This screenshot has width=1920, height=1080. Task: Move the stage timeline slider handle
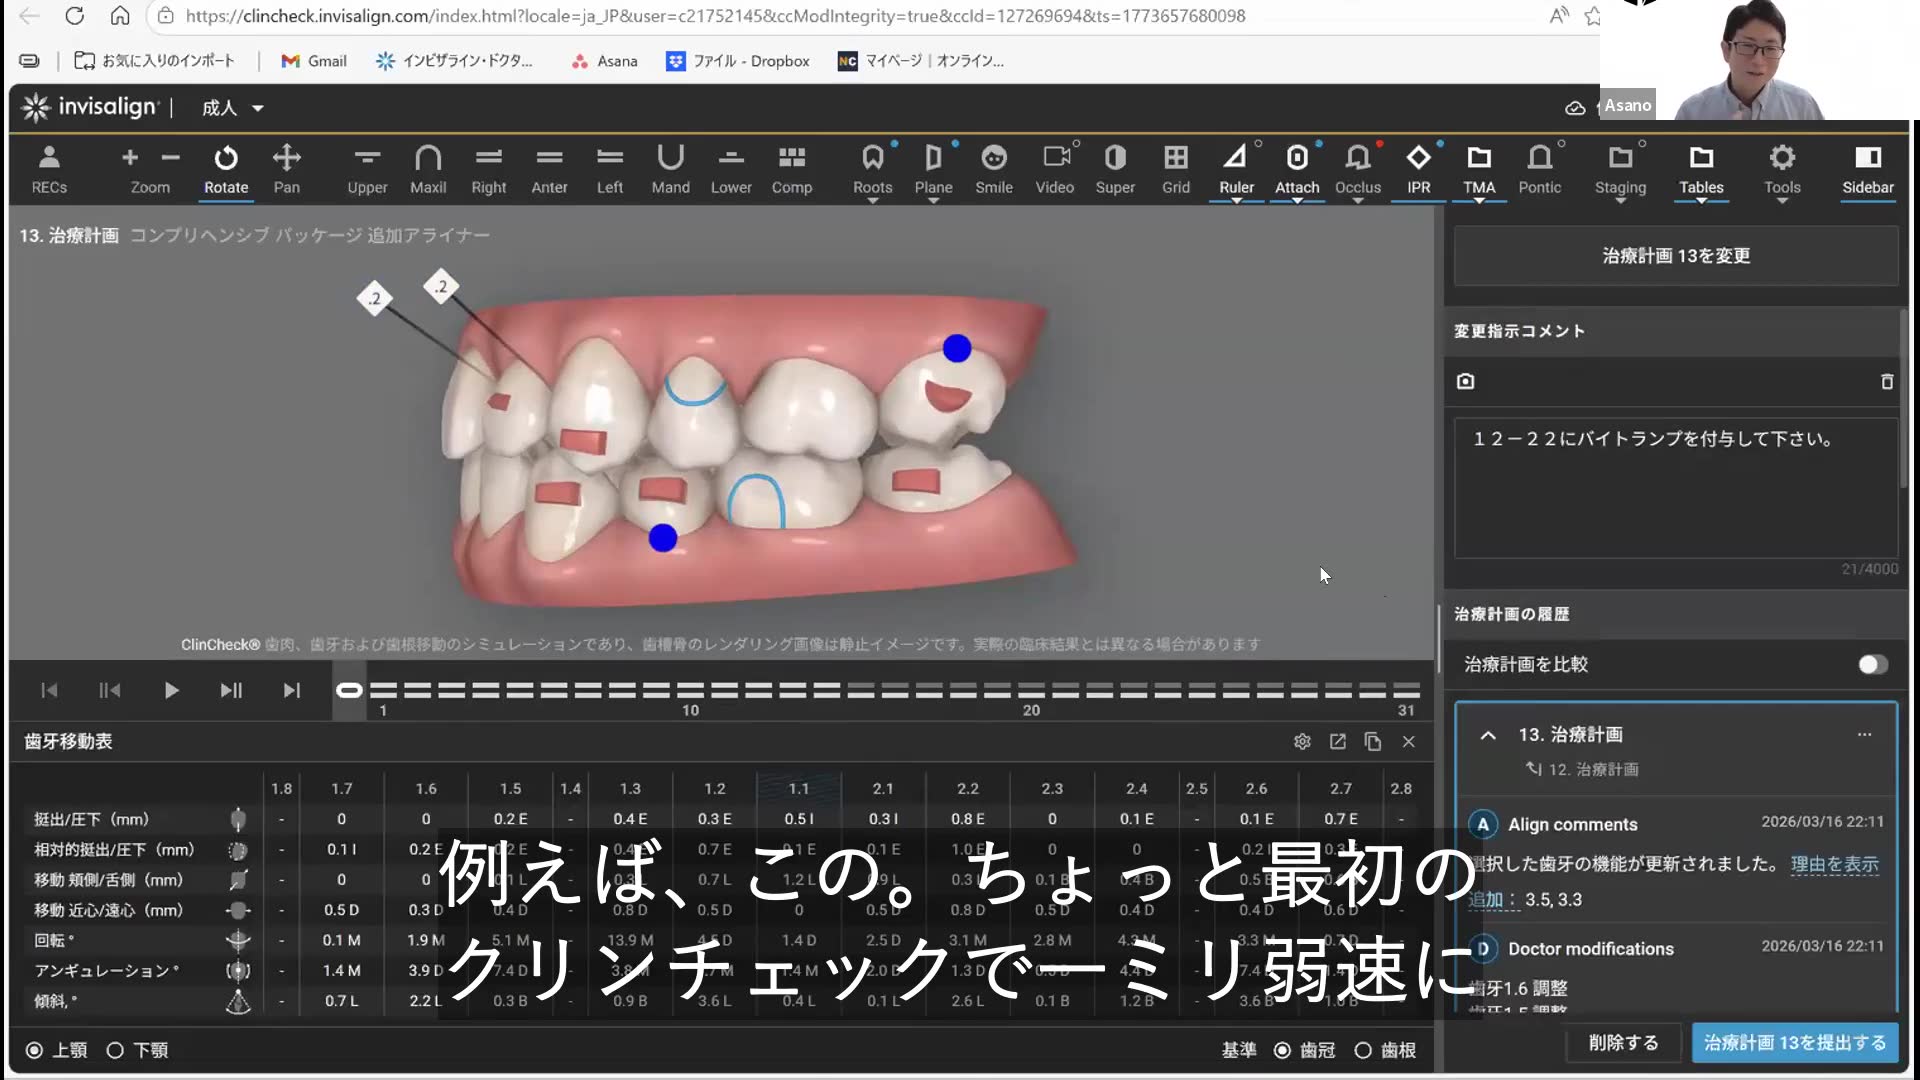click(349, 689)
